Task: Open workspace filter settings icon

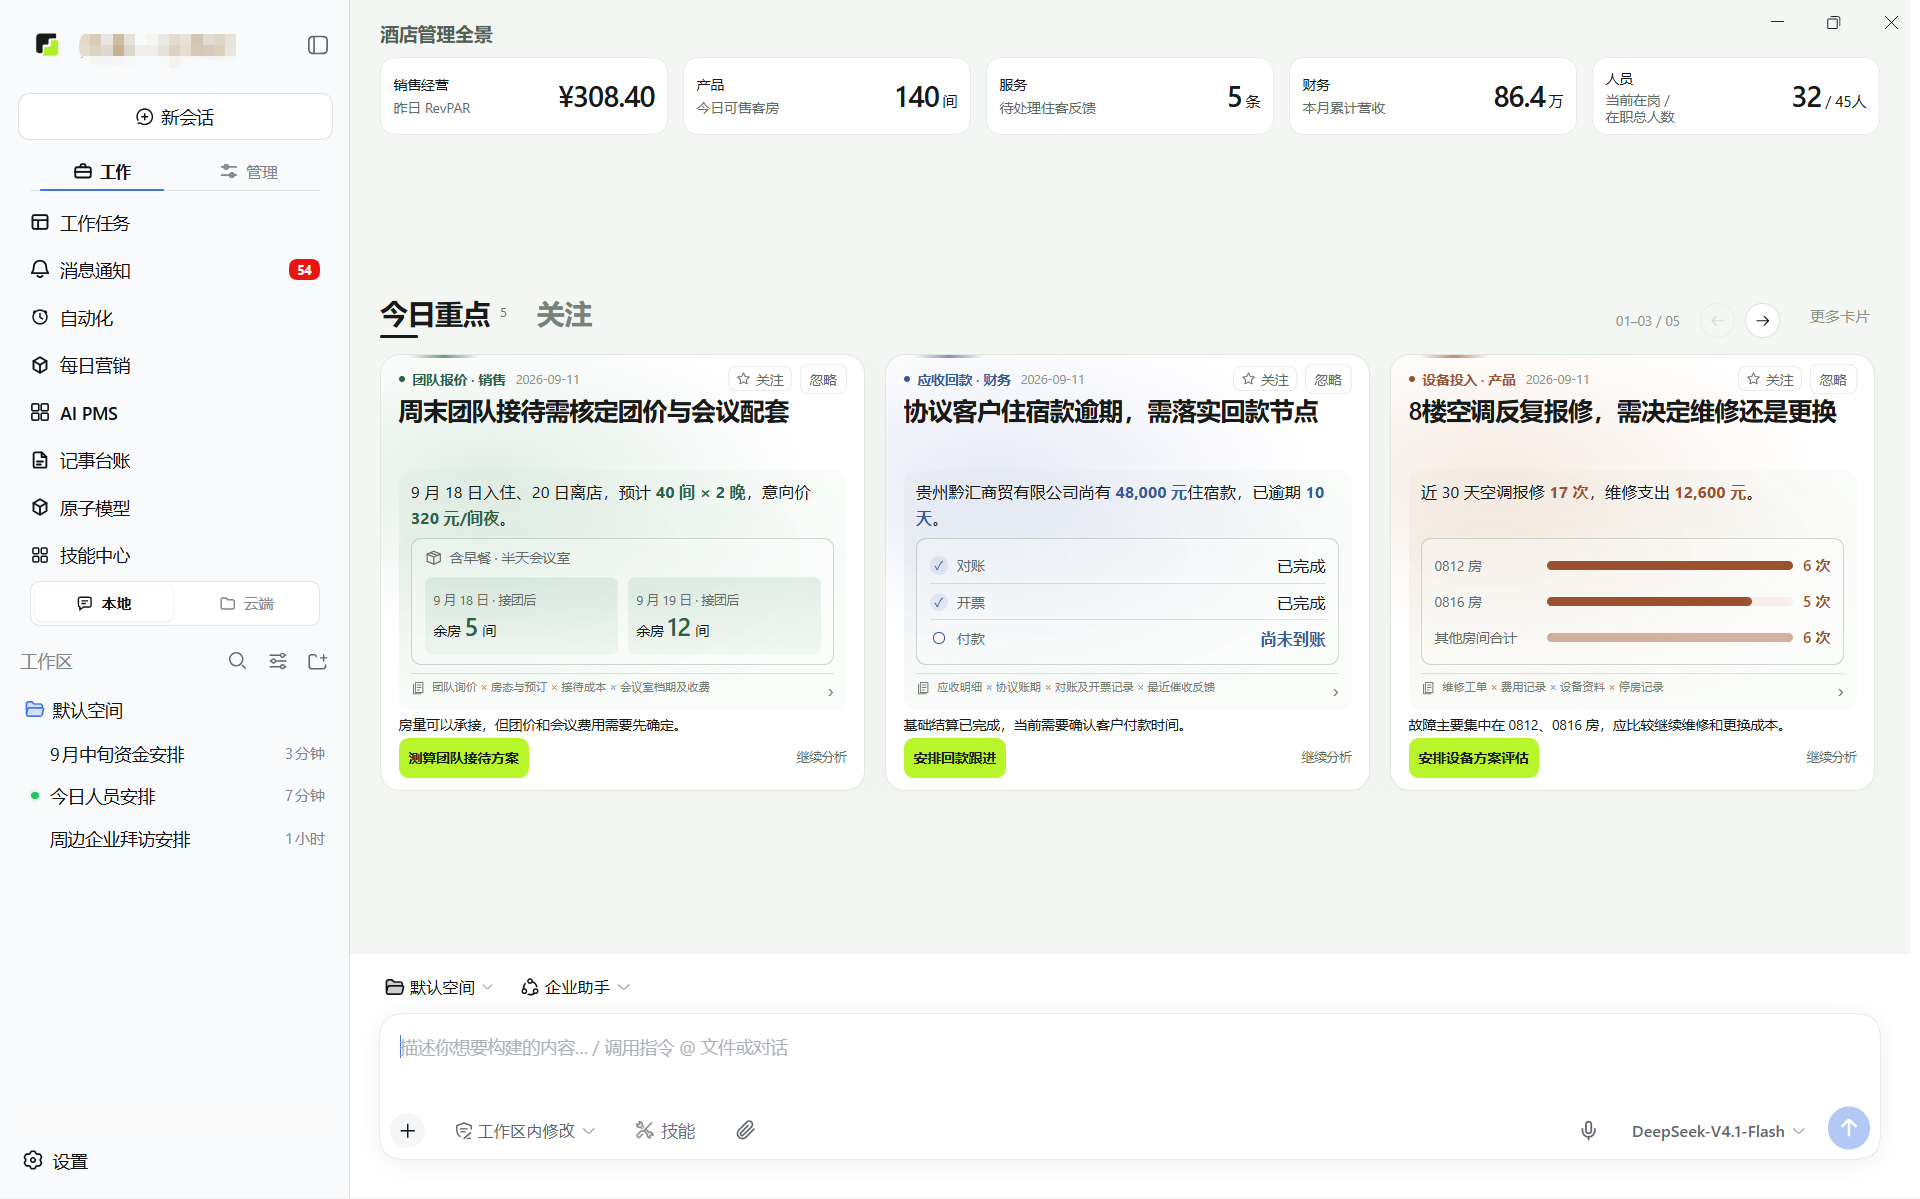Action: coord(278,661)
